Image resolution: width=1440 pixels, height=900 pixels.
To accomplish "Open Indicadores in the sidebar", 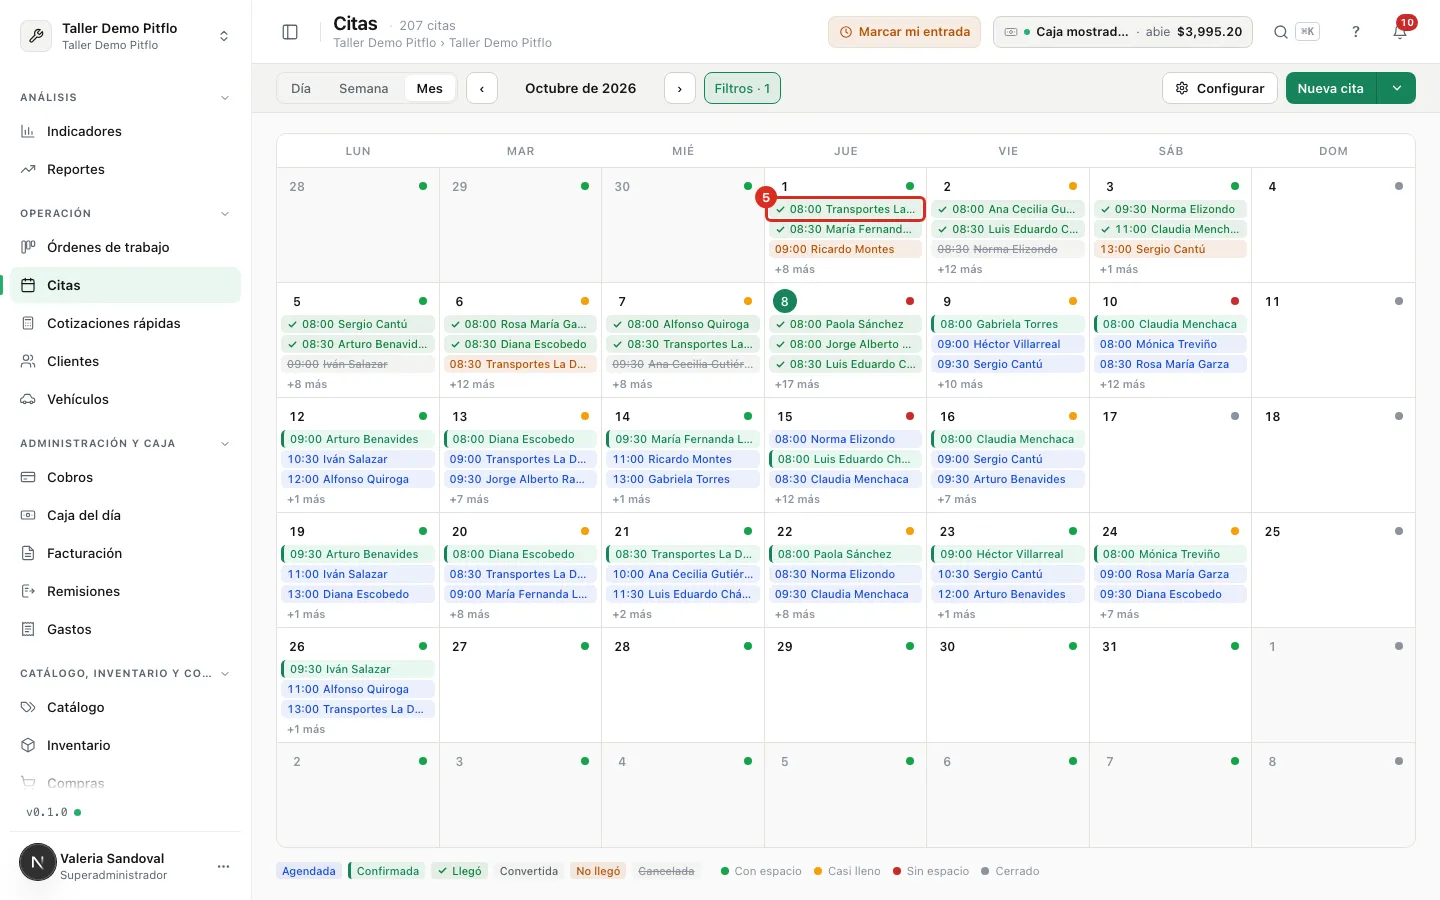I will click(x=125, y=131).
